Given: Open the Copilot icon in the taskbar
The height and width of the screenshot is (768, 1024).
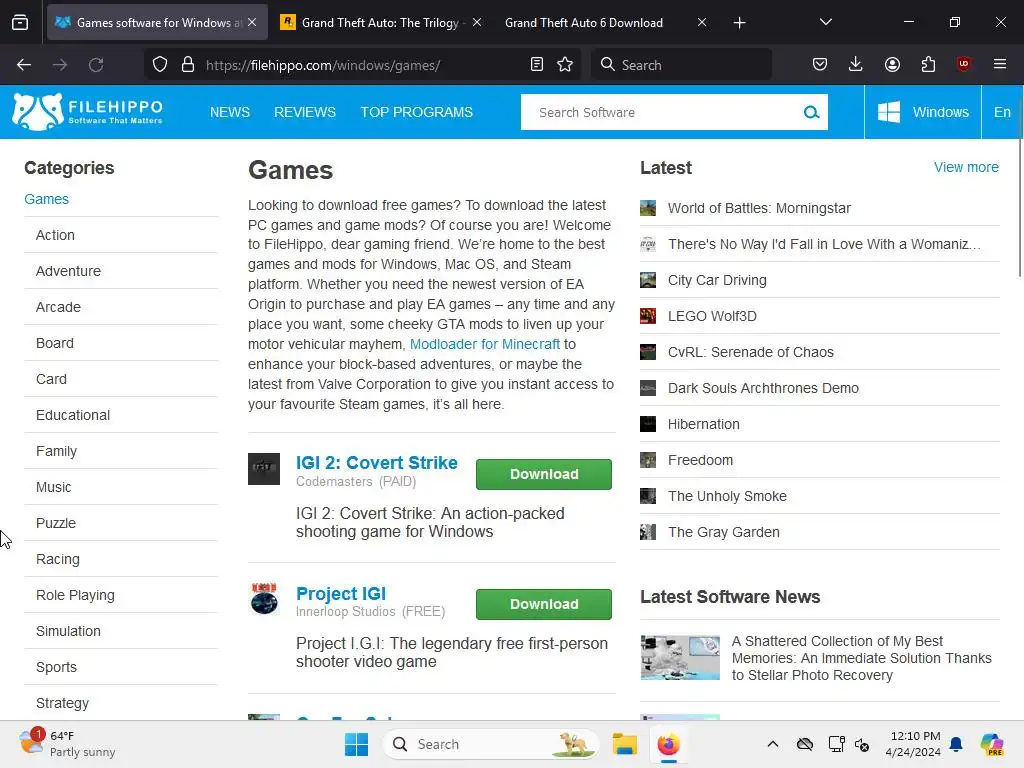Looking at the screenshot, I should coord(992,744).
